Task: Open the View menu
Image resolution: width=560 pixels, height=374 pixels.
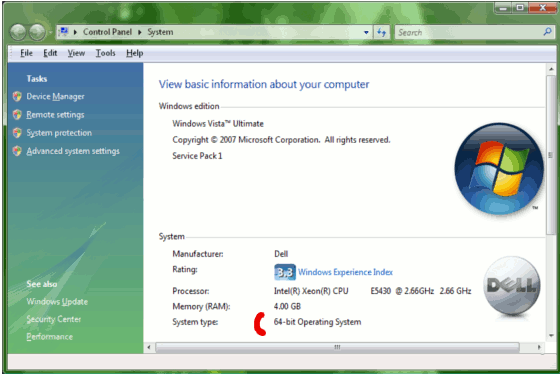Action: [x=76, y=53]
